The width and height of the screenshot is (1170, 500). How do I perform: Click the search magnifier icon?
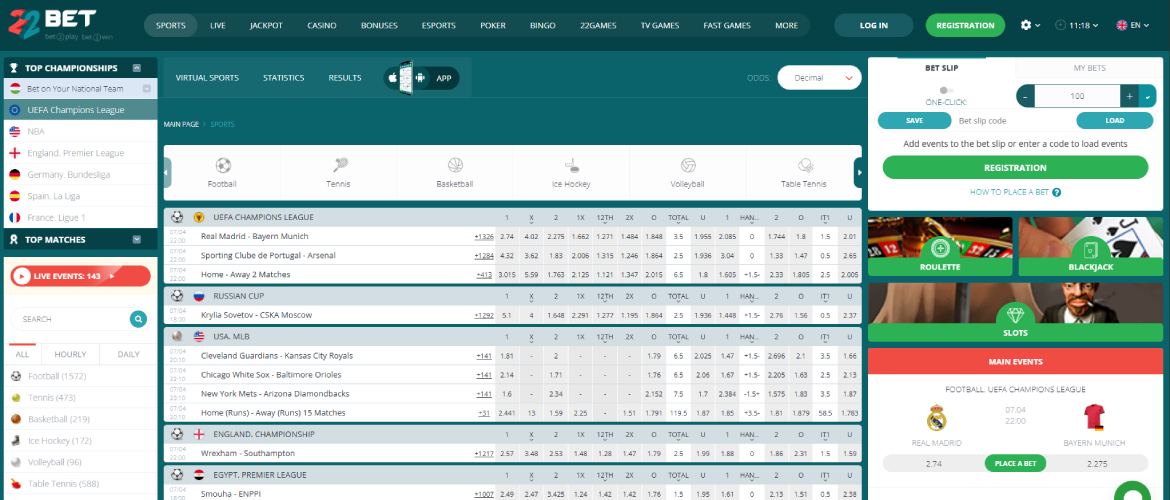(138, 319)
